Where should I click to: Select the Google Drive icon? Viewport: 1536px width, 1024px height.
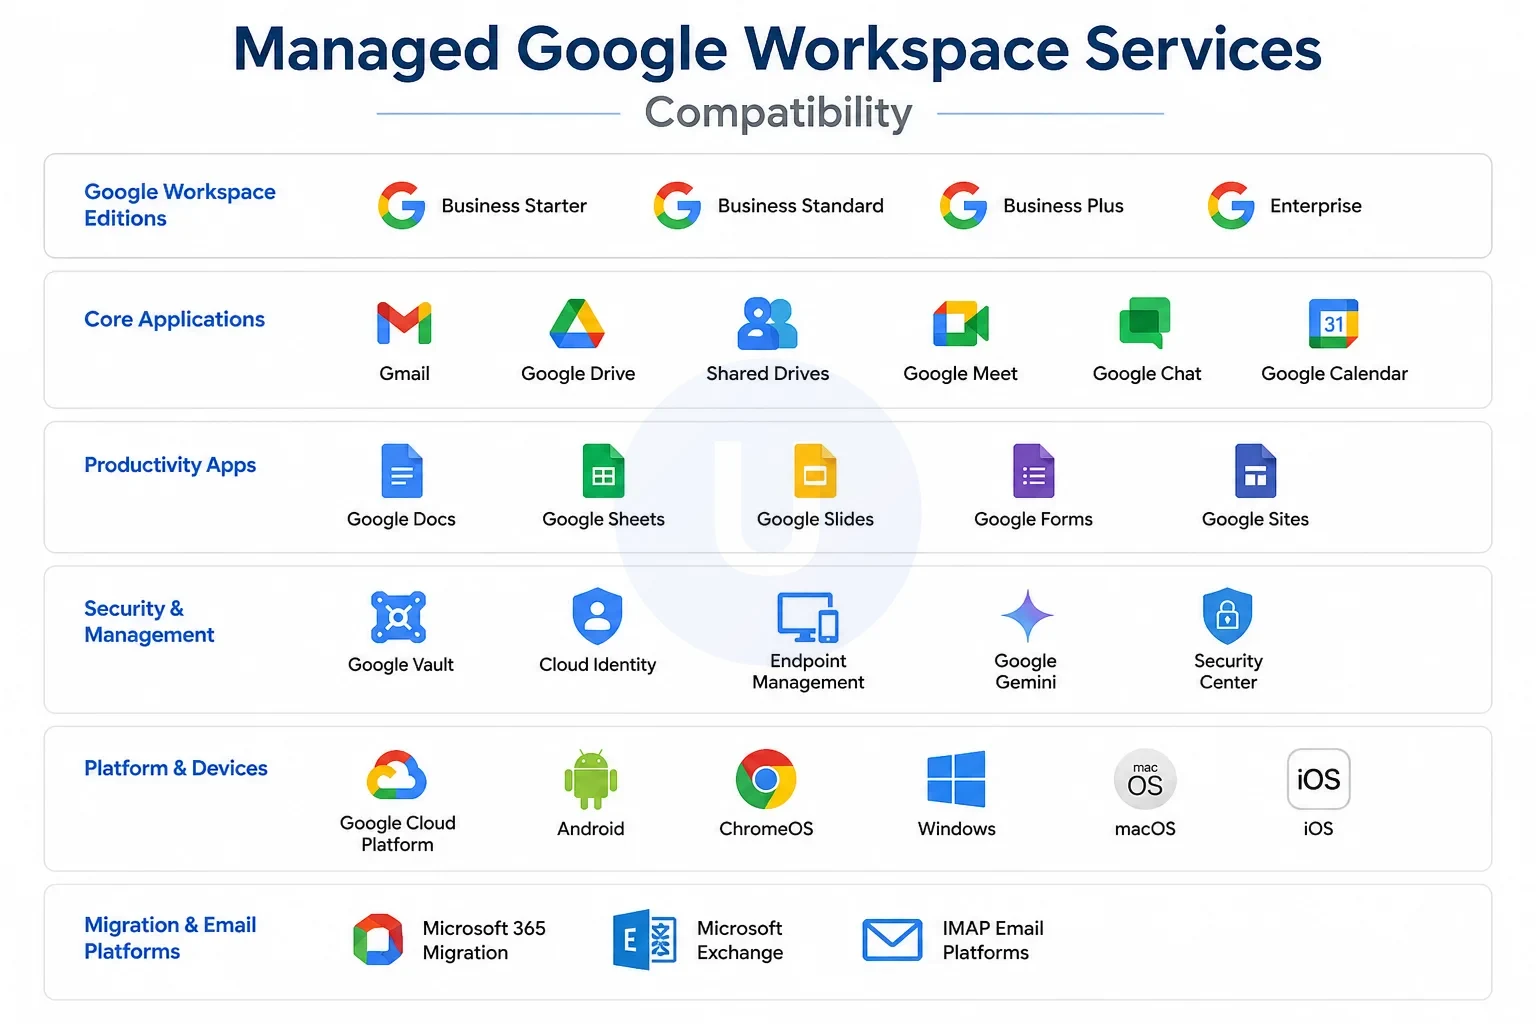tap(577, 323)
